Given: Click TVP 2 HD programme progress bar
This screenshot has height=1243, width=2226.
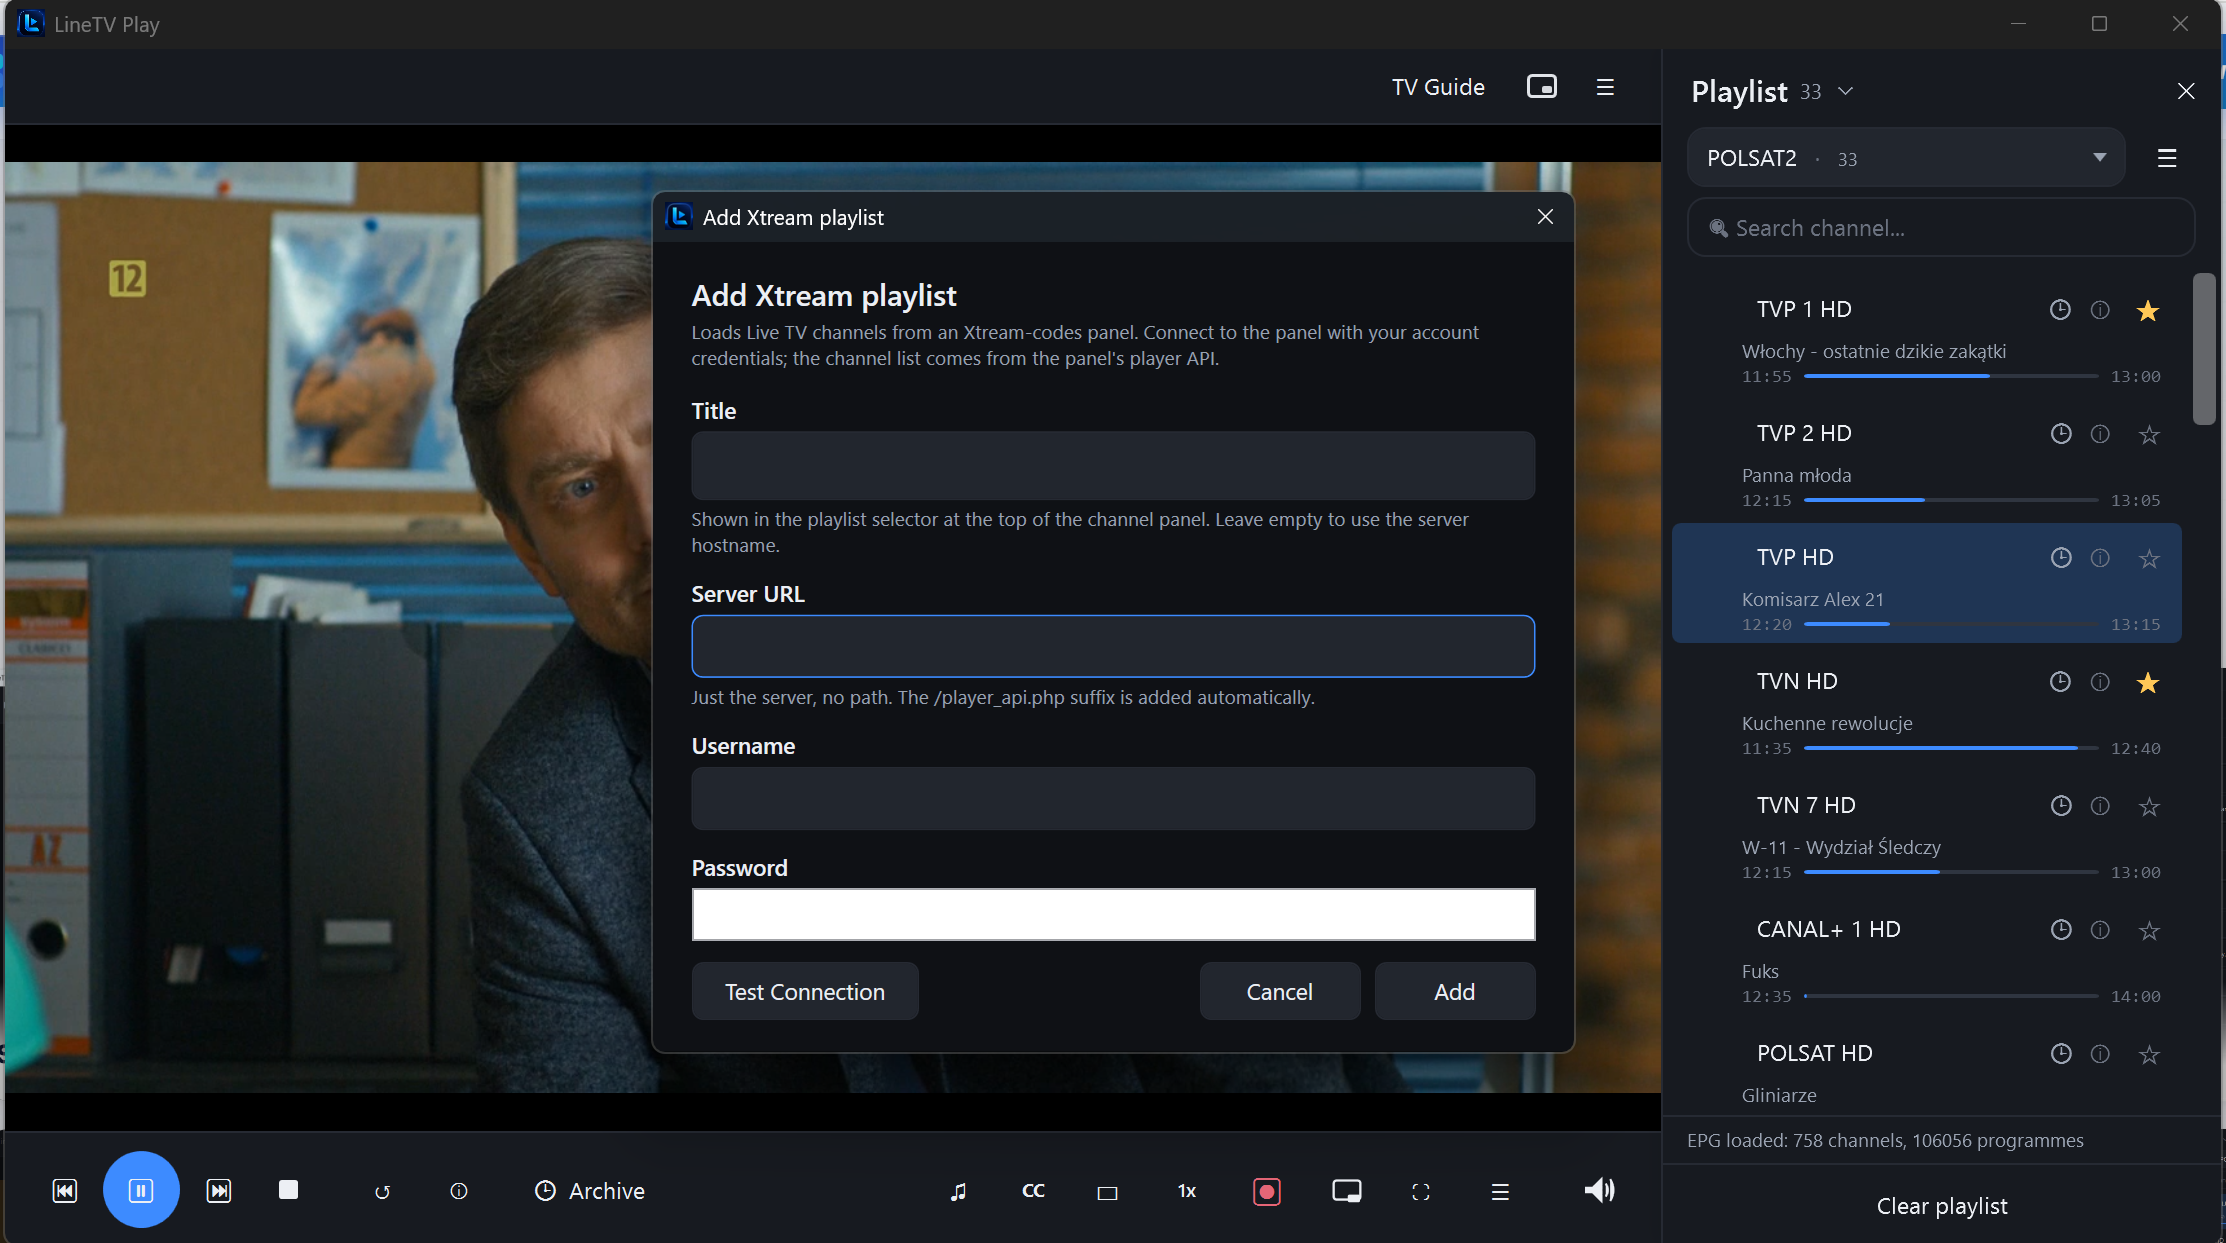Looking at the screenshot, I should click(x=1950, y=500).
